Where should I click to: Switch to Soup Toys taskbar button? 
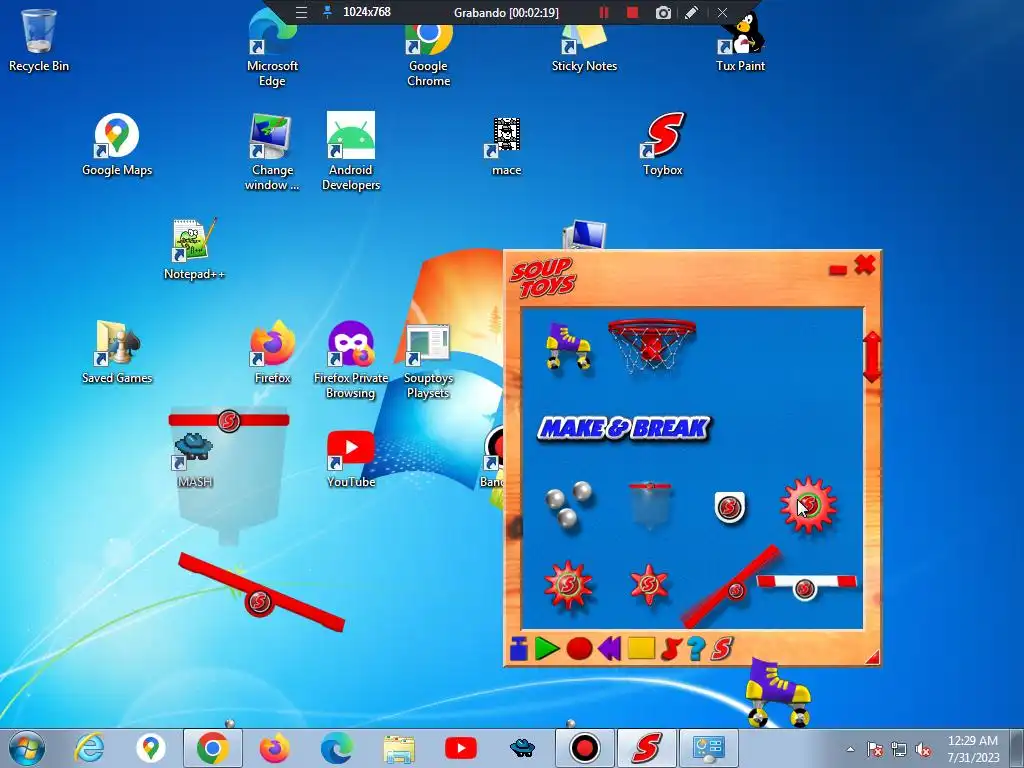(x=647, y=748)
